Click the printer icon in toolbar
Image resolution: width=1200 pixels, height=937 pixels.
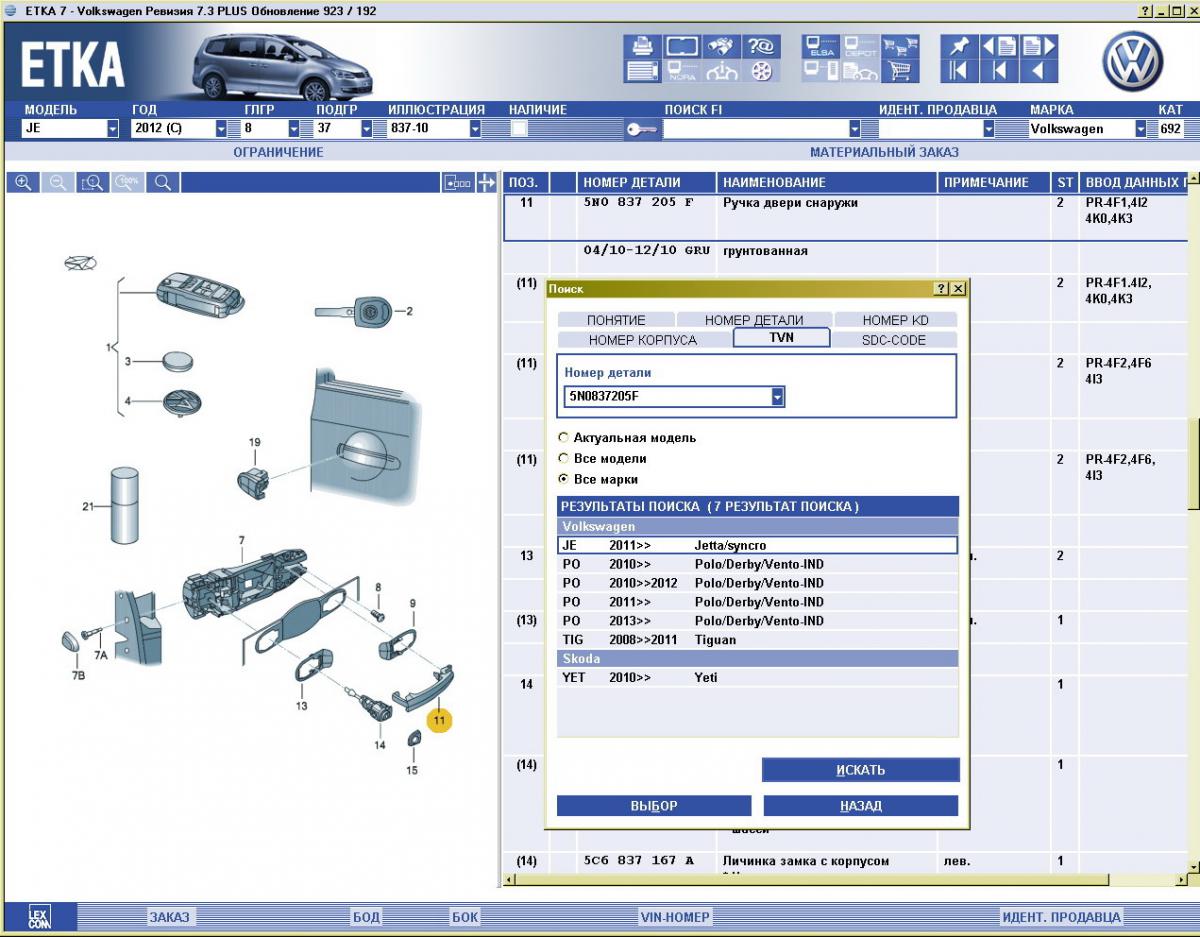coord(641,46)
